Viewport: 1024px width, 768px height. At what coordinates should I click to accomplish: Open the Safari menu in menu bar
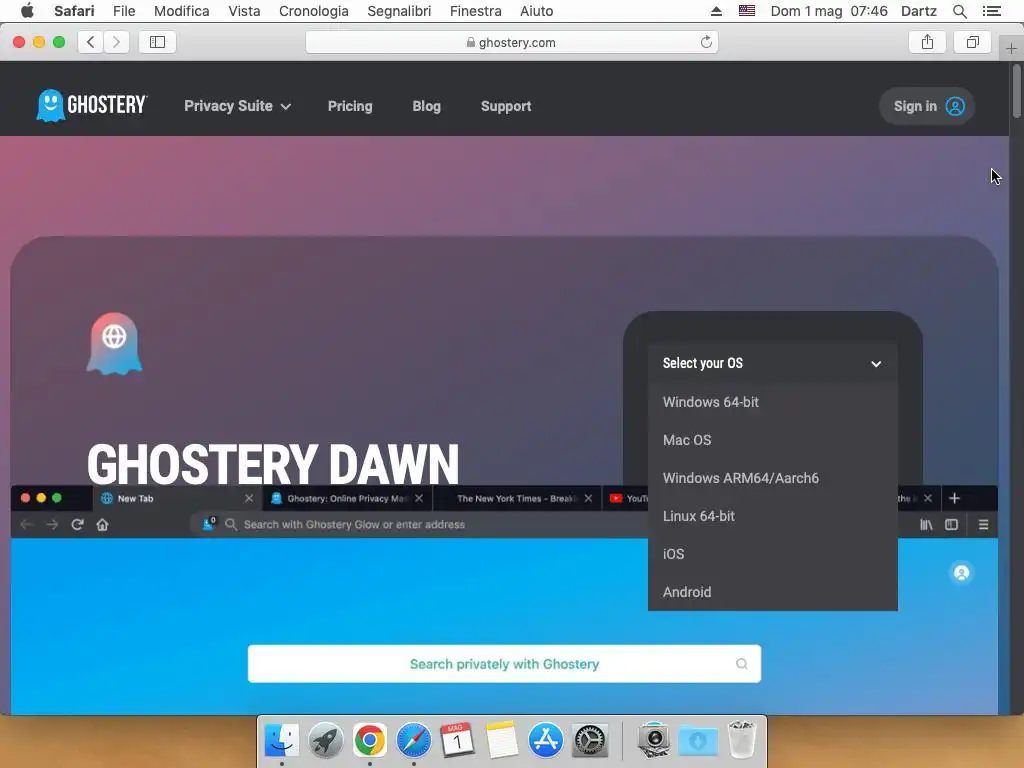(x=74, y=11)
